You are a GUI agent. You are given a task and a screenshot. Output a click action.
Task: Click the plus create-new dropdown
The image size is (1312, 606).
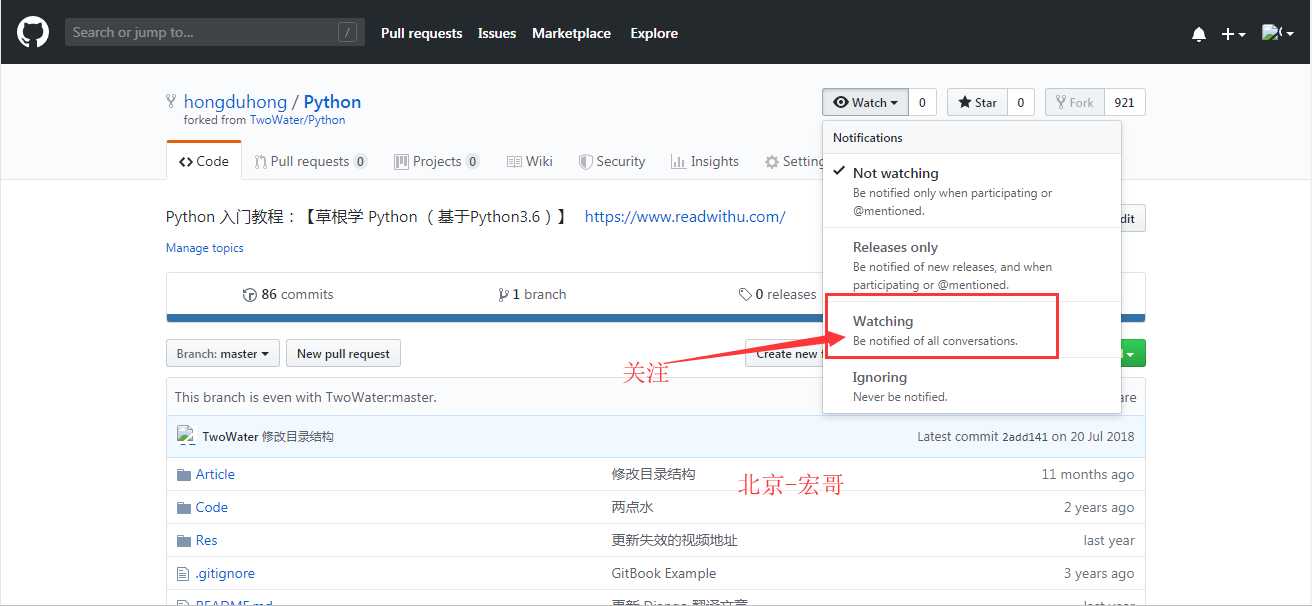(1233, 34)
